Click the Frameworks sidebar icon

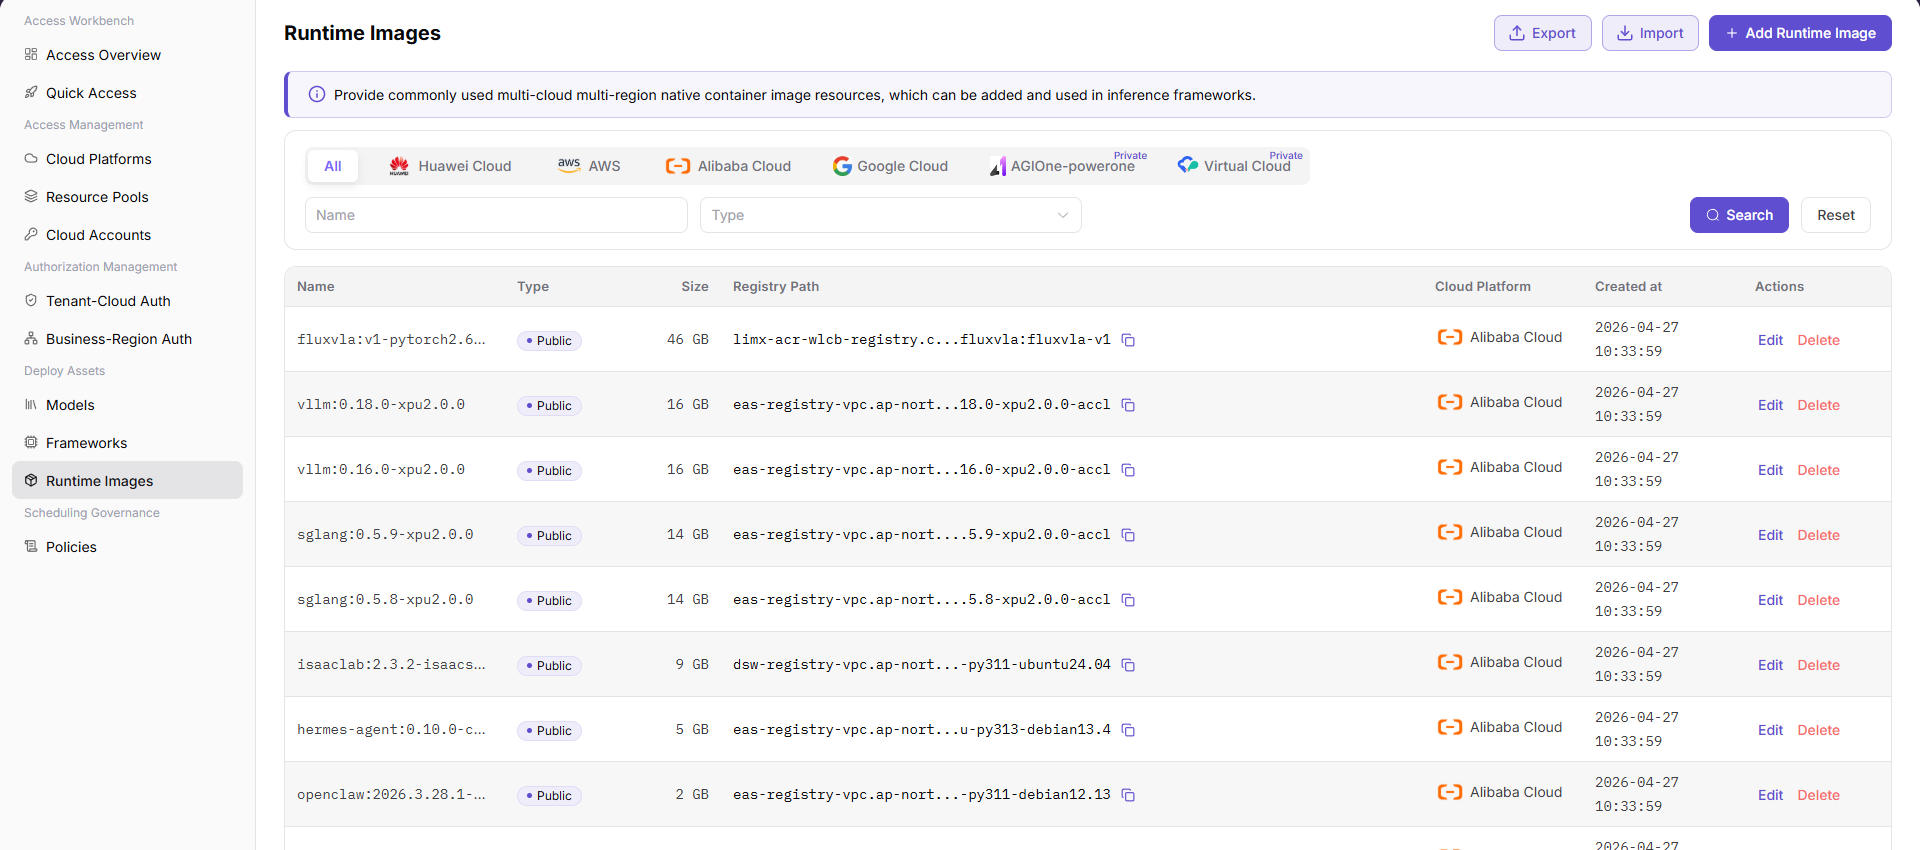pos(31,442)
